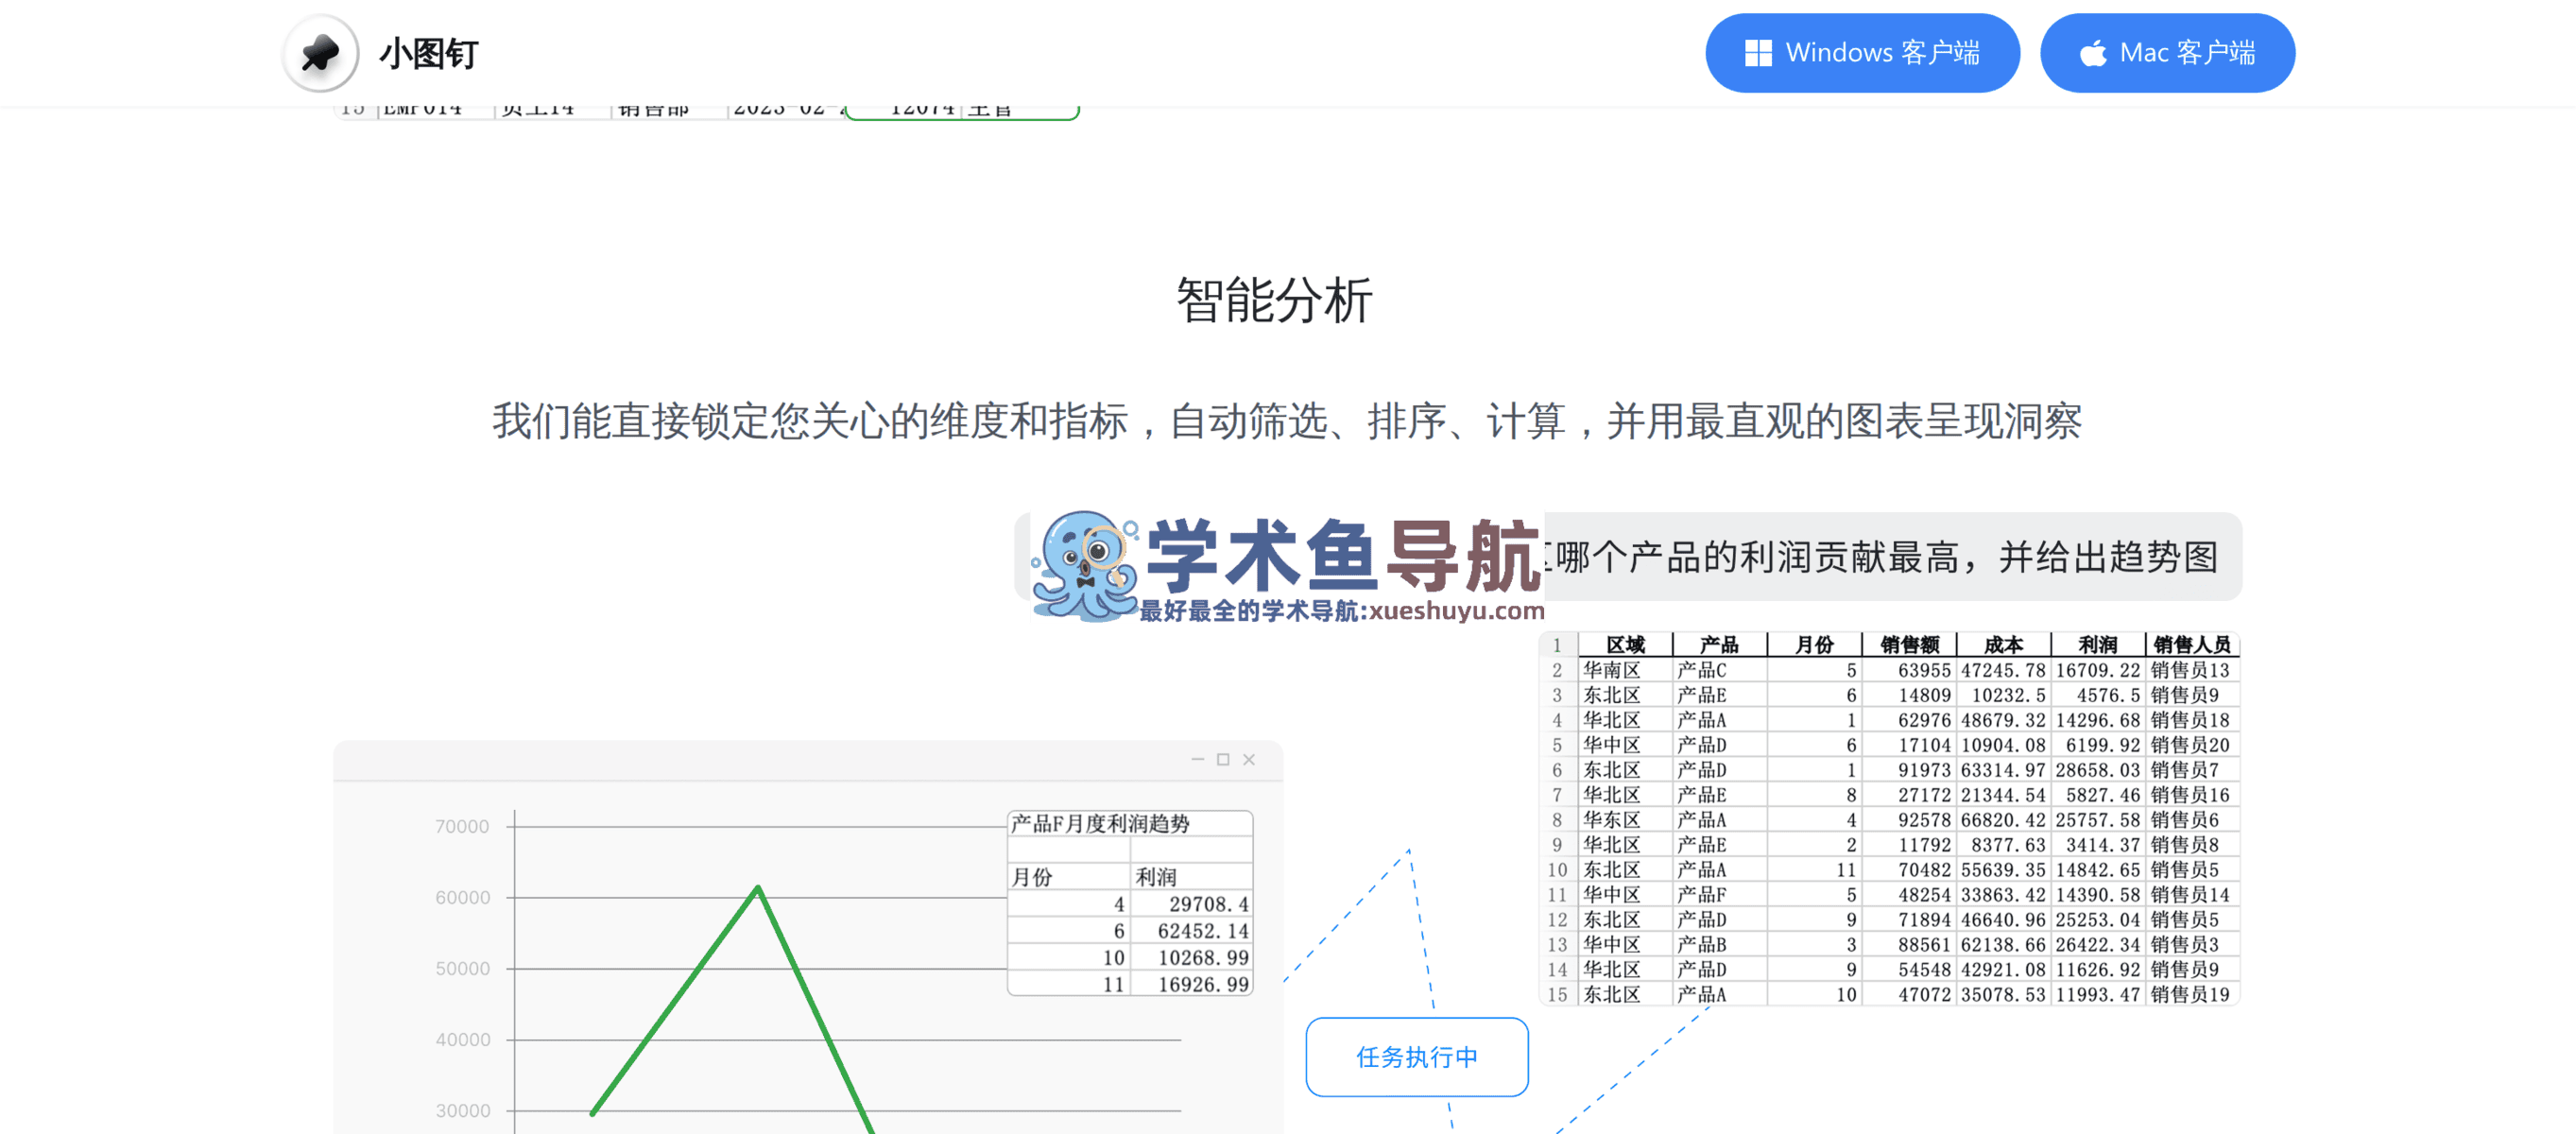The height and width of the screenshot is (1134, 2576).
Task: Click the 小图钉 pushpin logo icon
Action: coord(320,53)
